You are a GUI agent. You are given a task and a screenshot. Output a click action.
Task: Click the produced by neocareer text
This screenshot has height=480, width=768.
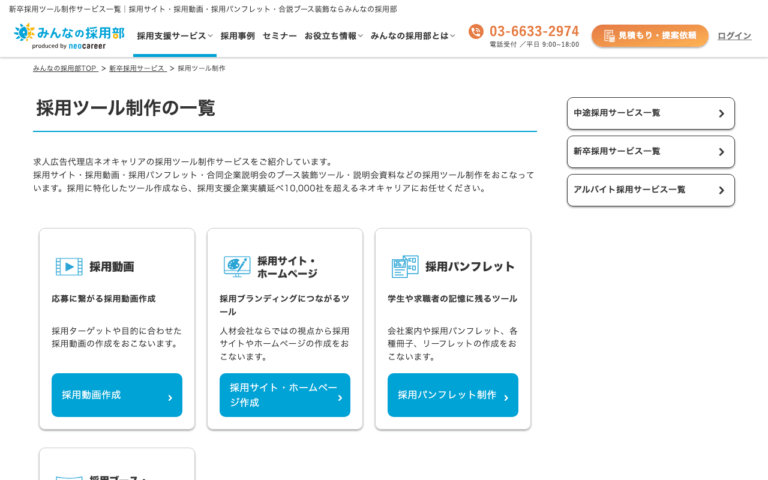click(x=69, y=46)
